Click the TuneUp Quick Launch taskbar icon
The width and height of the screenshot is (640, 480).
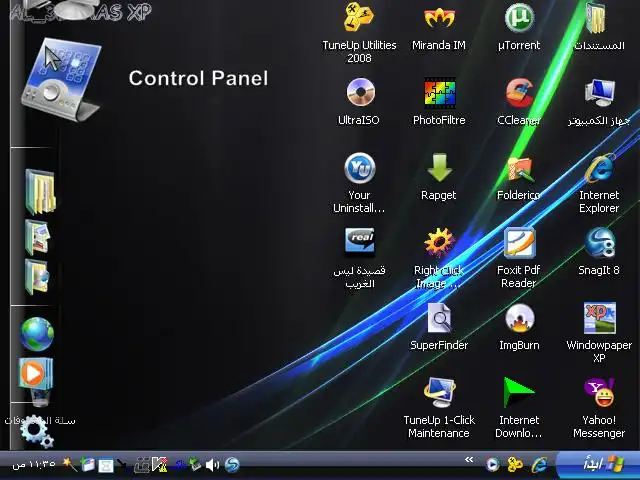pyautogui.click(x=515, y=464)
